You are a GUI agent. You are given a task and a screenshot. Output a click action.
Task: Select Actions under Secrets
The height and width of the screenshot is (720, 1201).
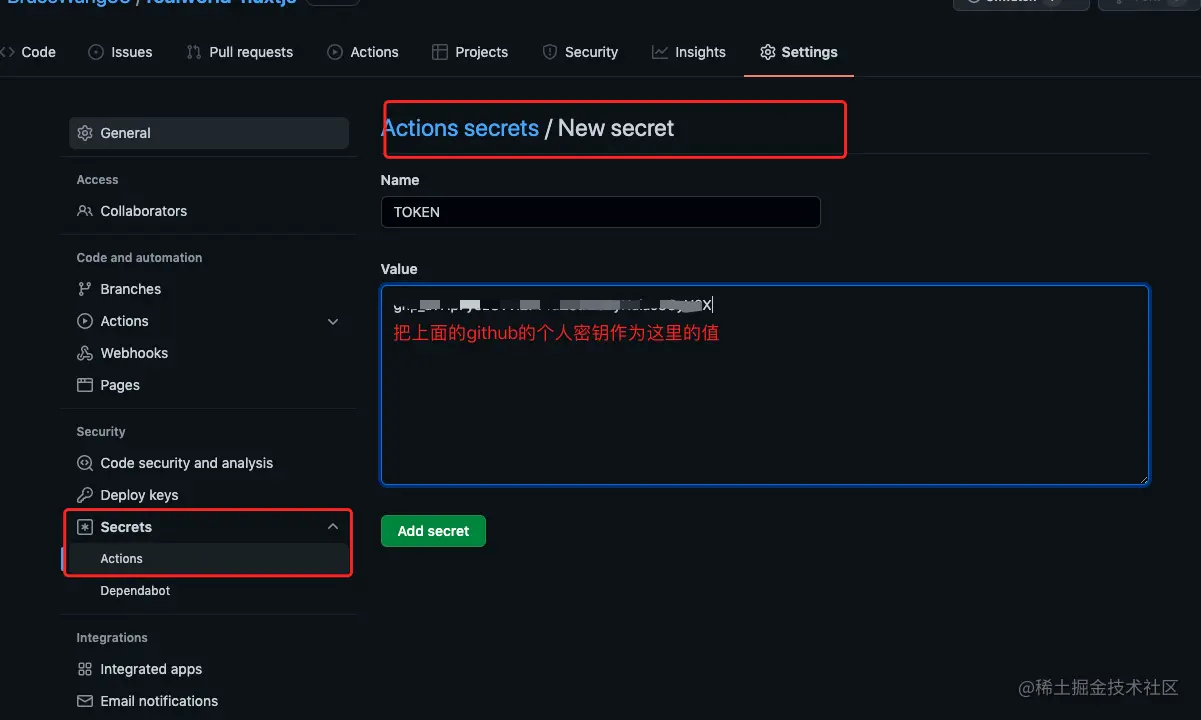209,559
